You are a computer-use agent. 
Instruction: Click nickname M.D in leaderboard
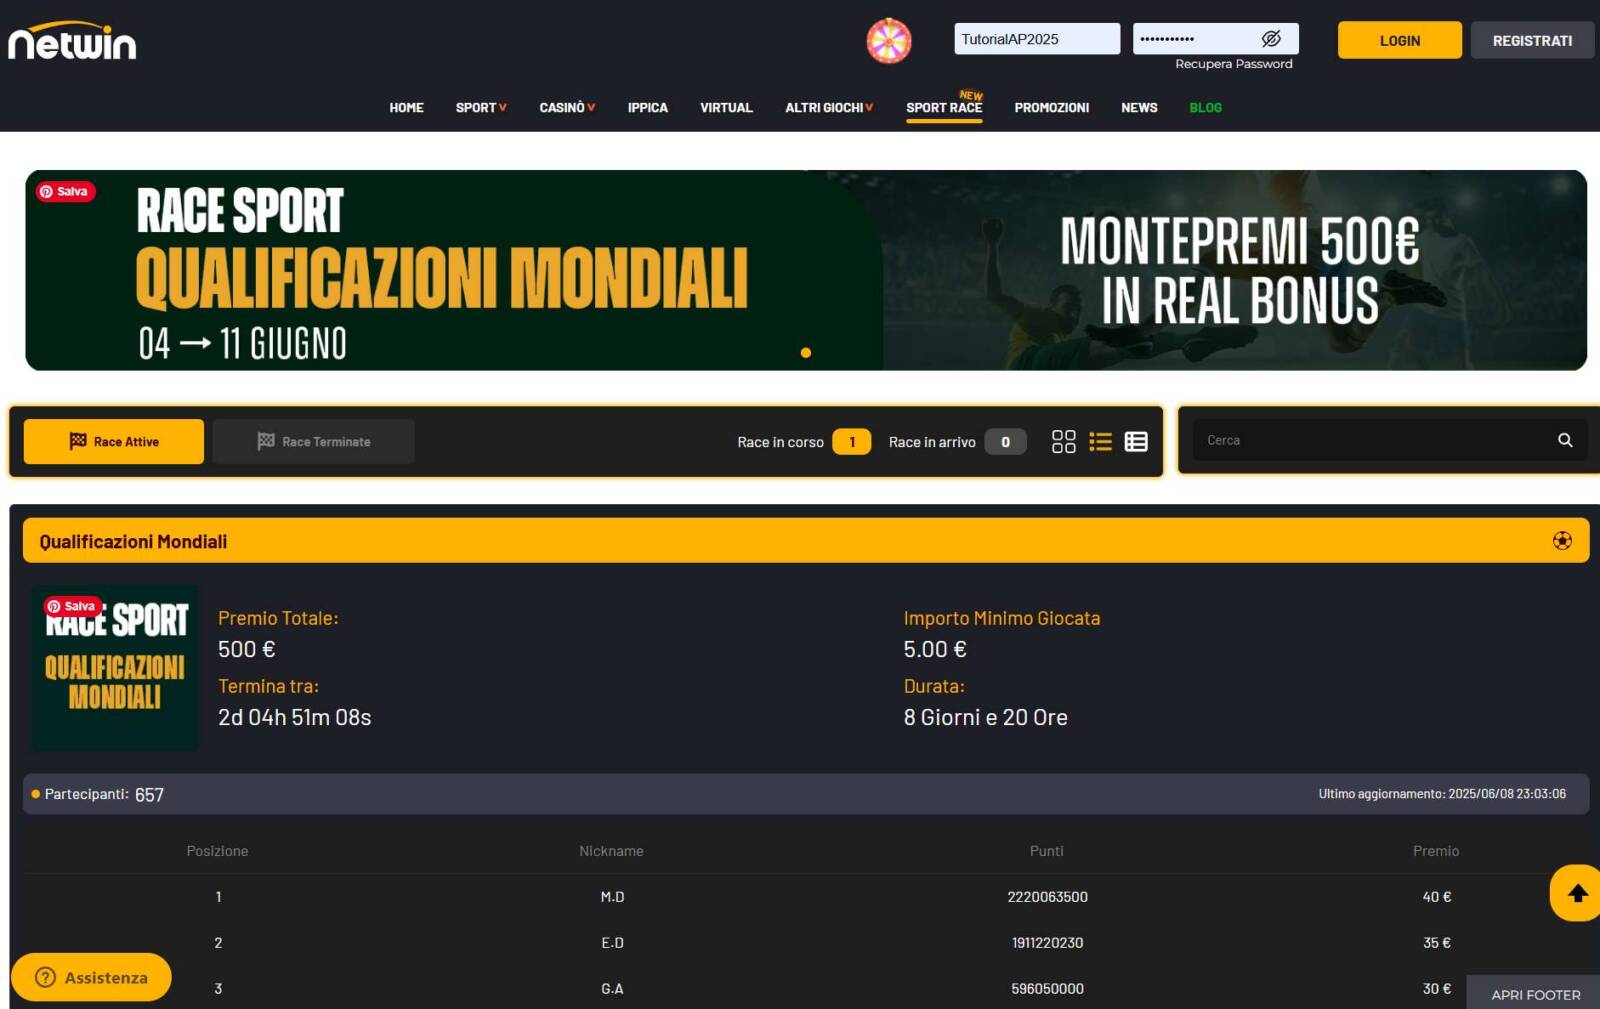(x=612, y=897)
